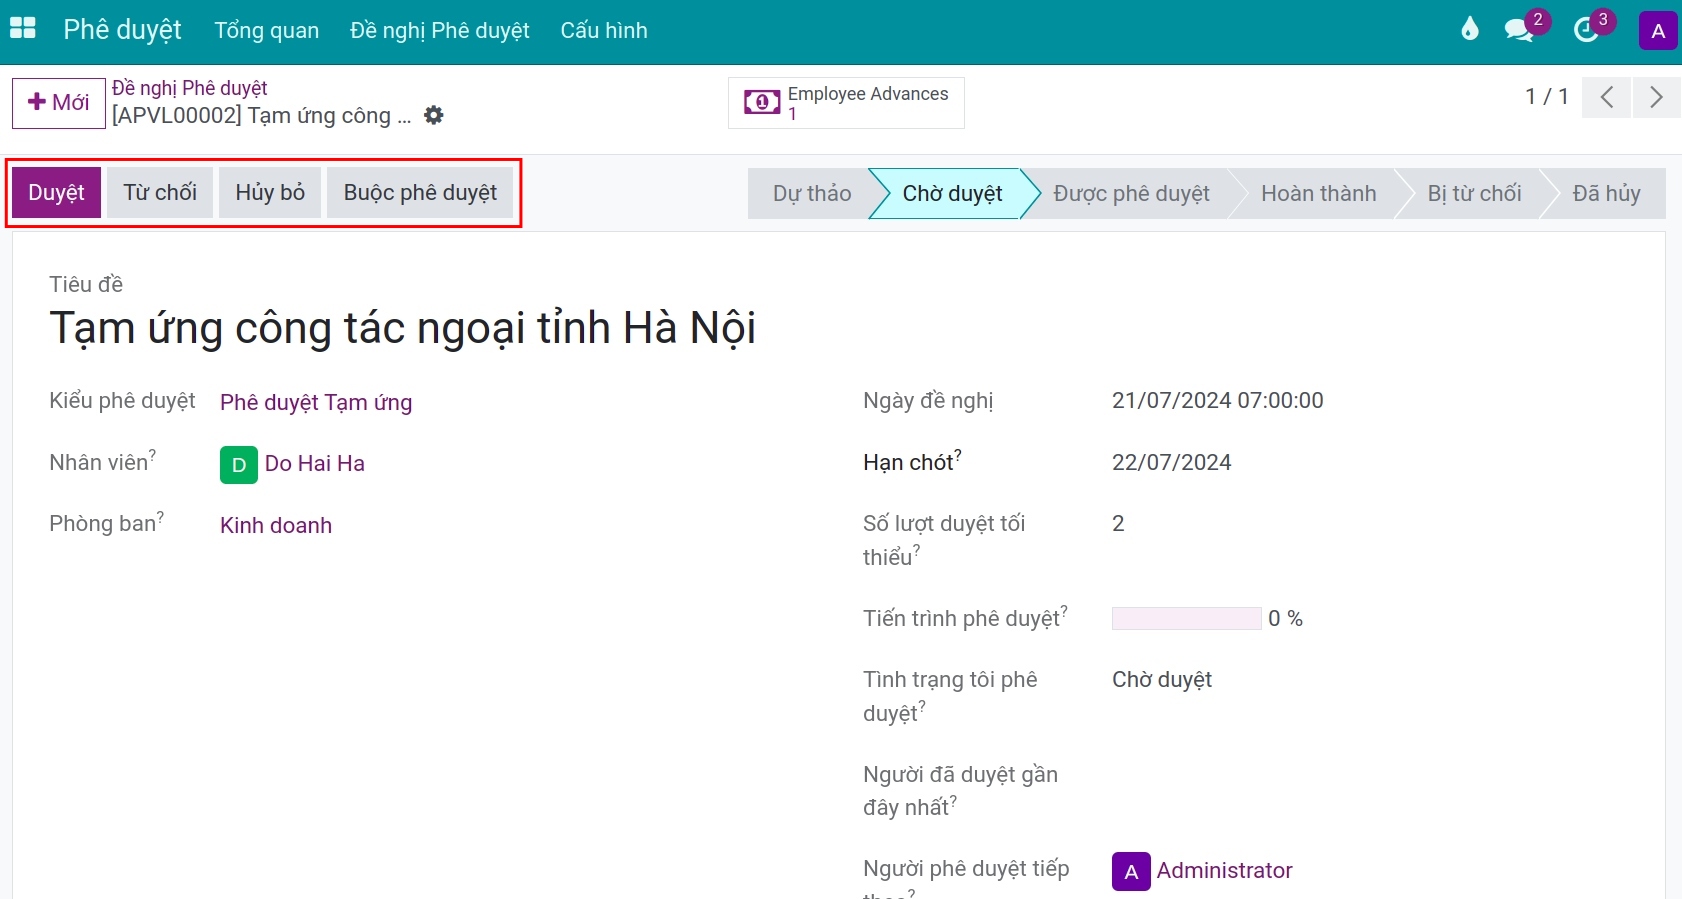The width and height of the screenshot is (1682, 899).
Task: Click the help mark next to Nhân viên
Action: click(152, 455)
